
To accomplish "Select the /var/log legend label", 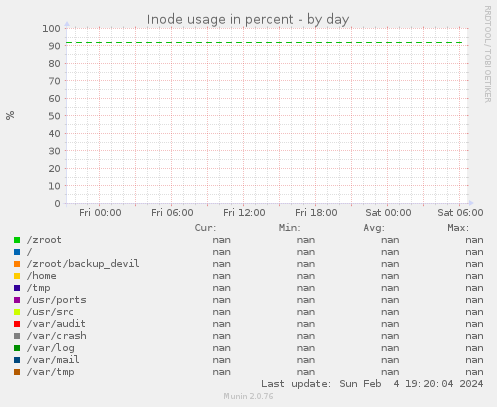I will (x=51, y=348).
